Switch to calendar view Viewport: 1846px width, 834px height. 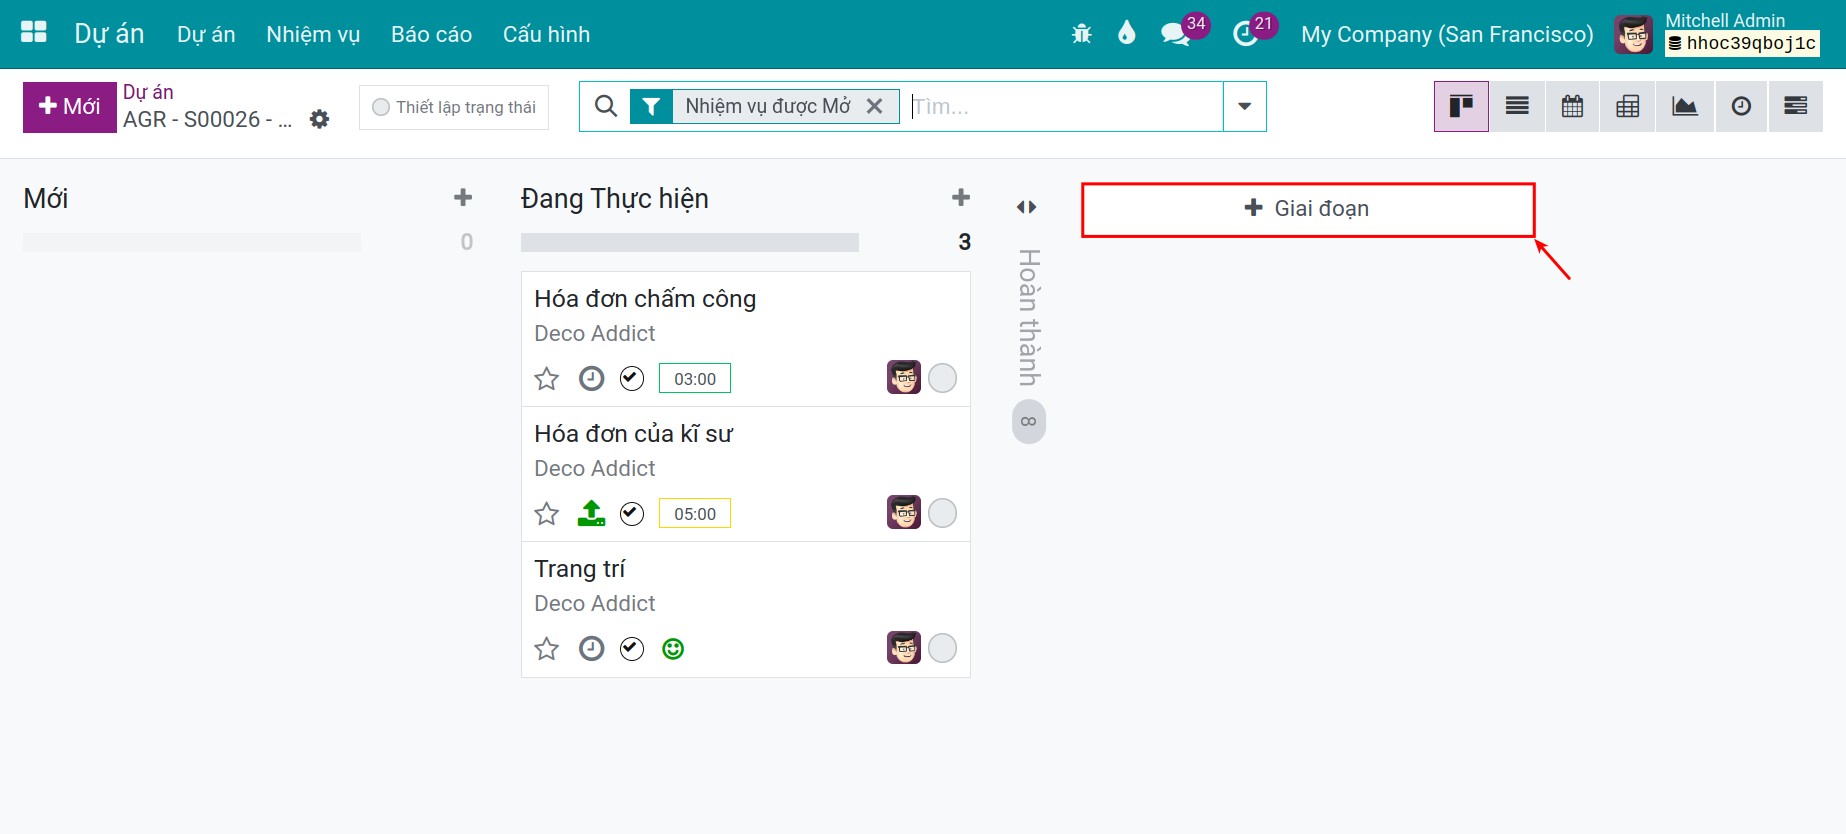[x=1572, y=106]
